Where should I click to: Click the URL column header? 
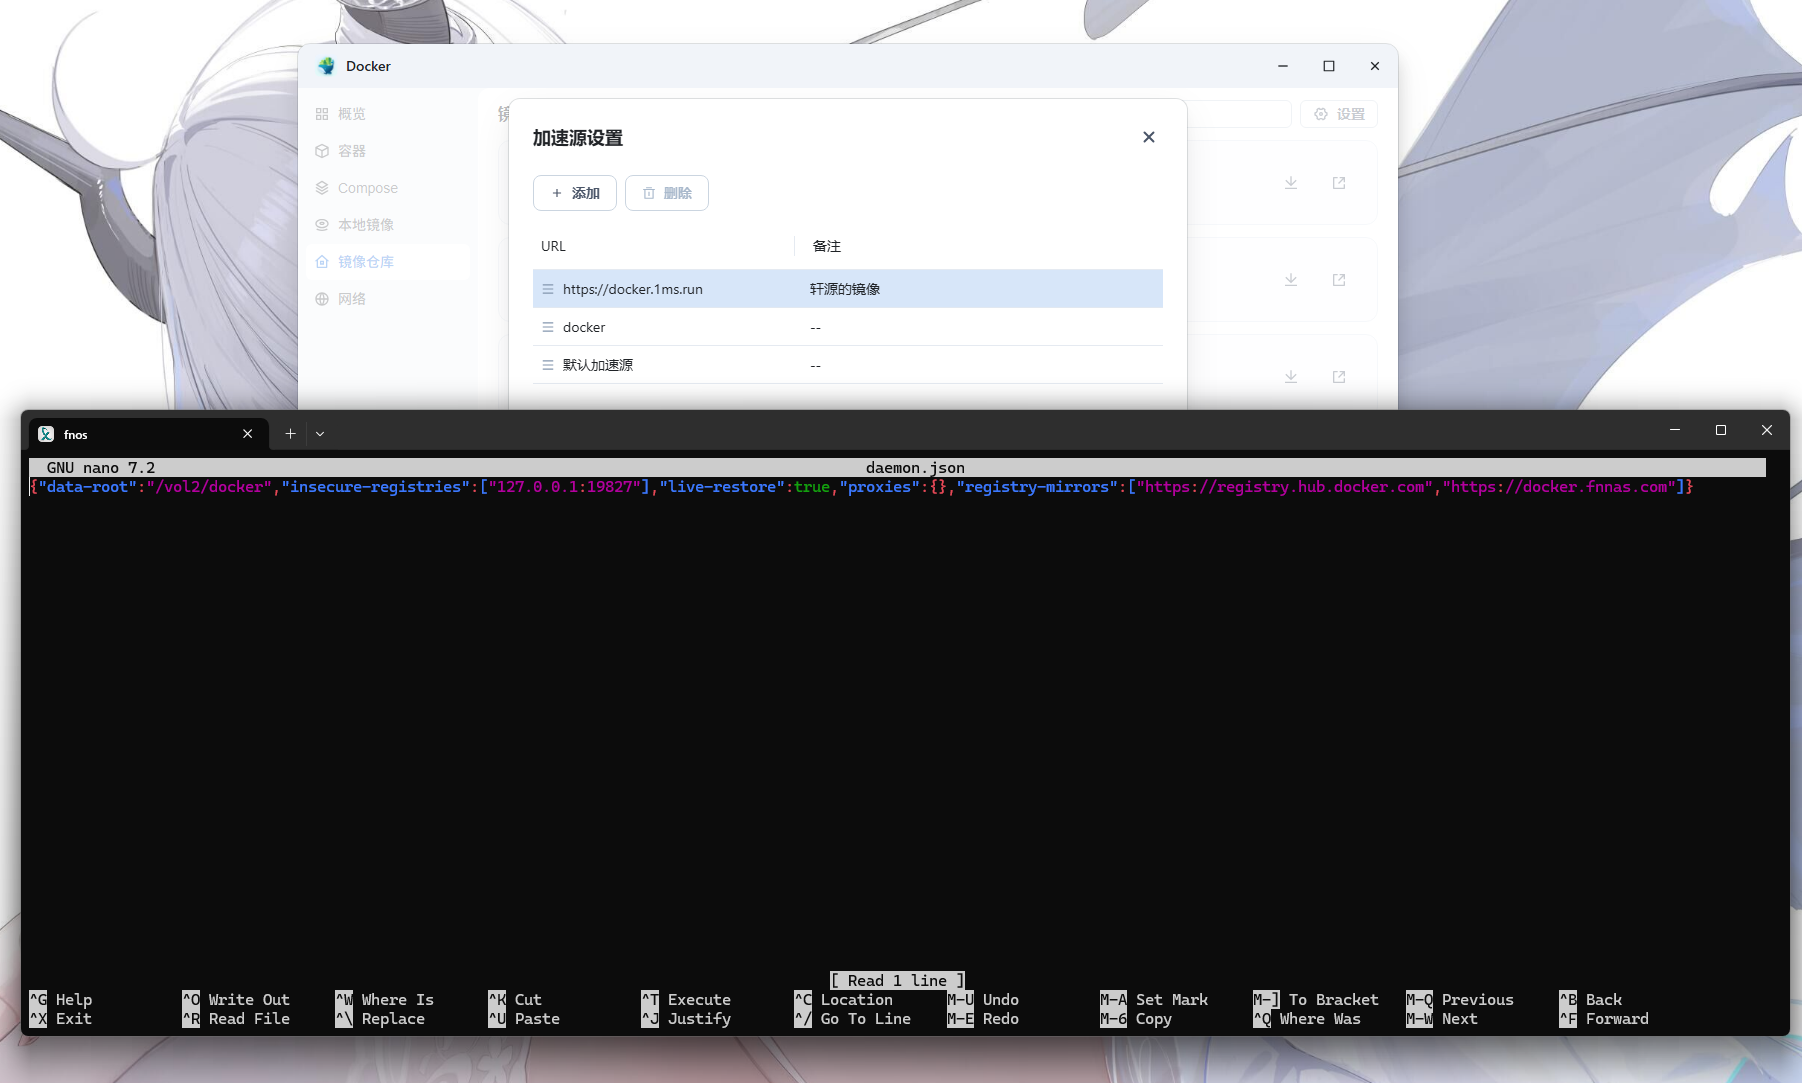coord(553,246)
